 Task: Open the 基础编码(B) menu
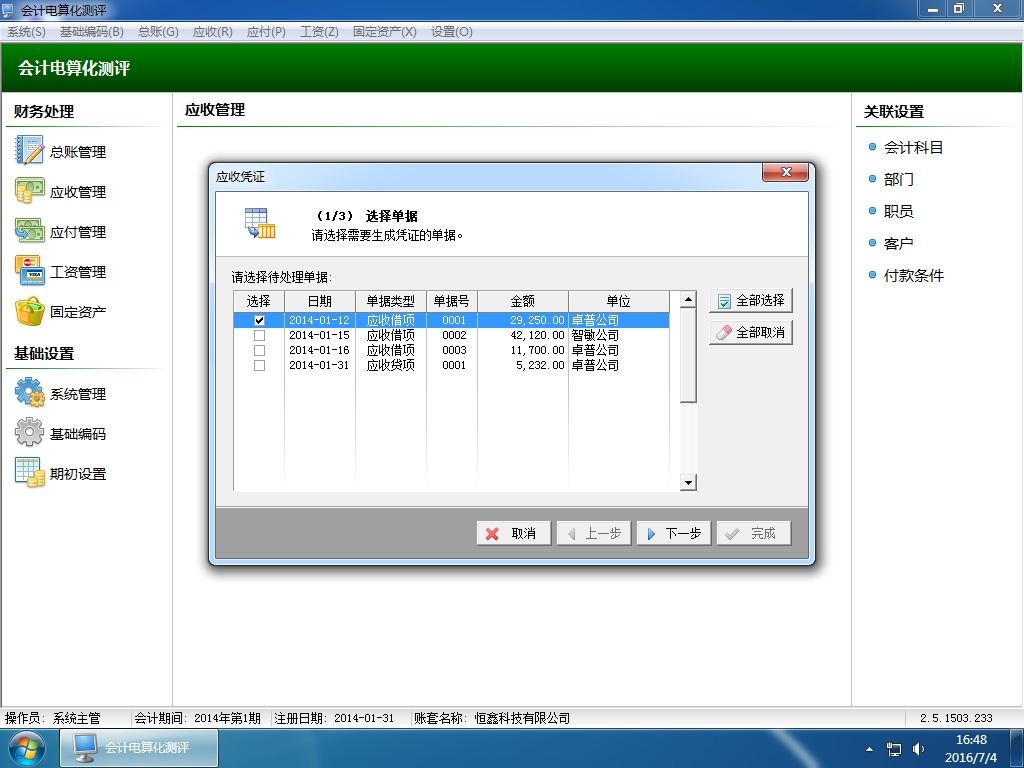pyautogui.click(x=91, y=31)
